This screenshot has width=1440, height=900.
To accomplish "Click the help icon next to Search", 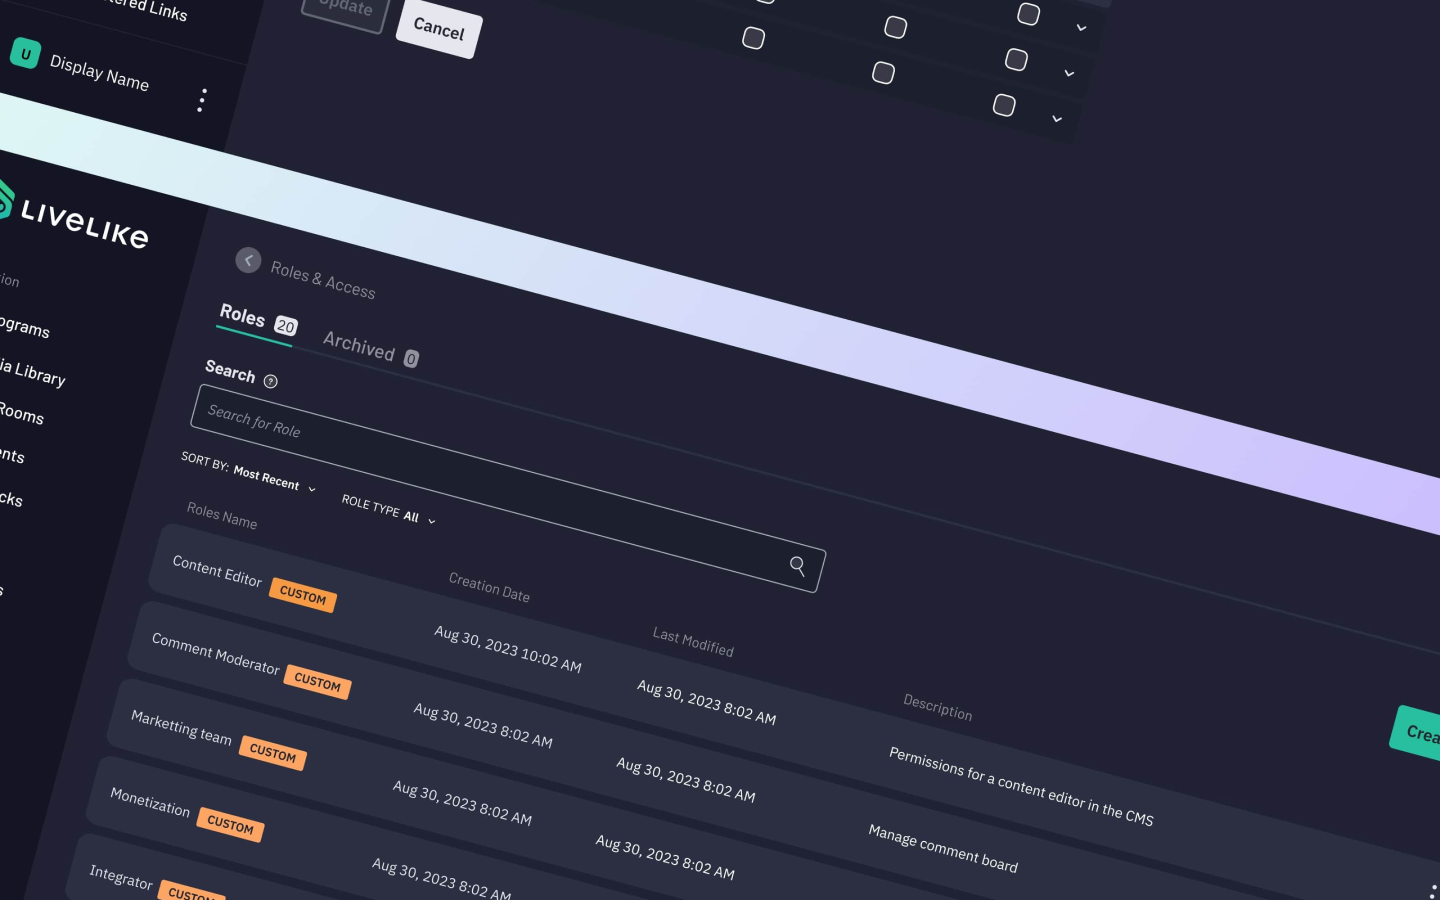I will tap(270, 381).
